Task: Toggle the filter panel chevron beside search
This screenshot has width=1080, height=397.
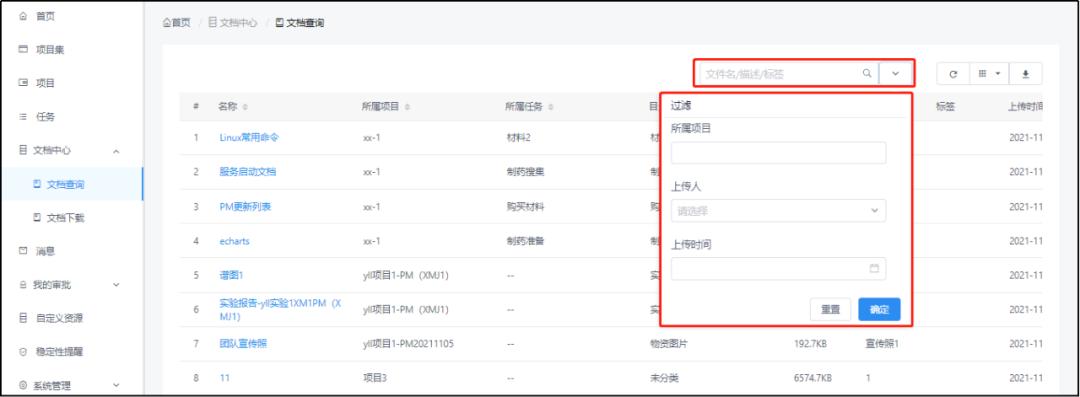Action: pos(895,73)
